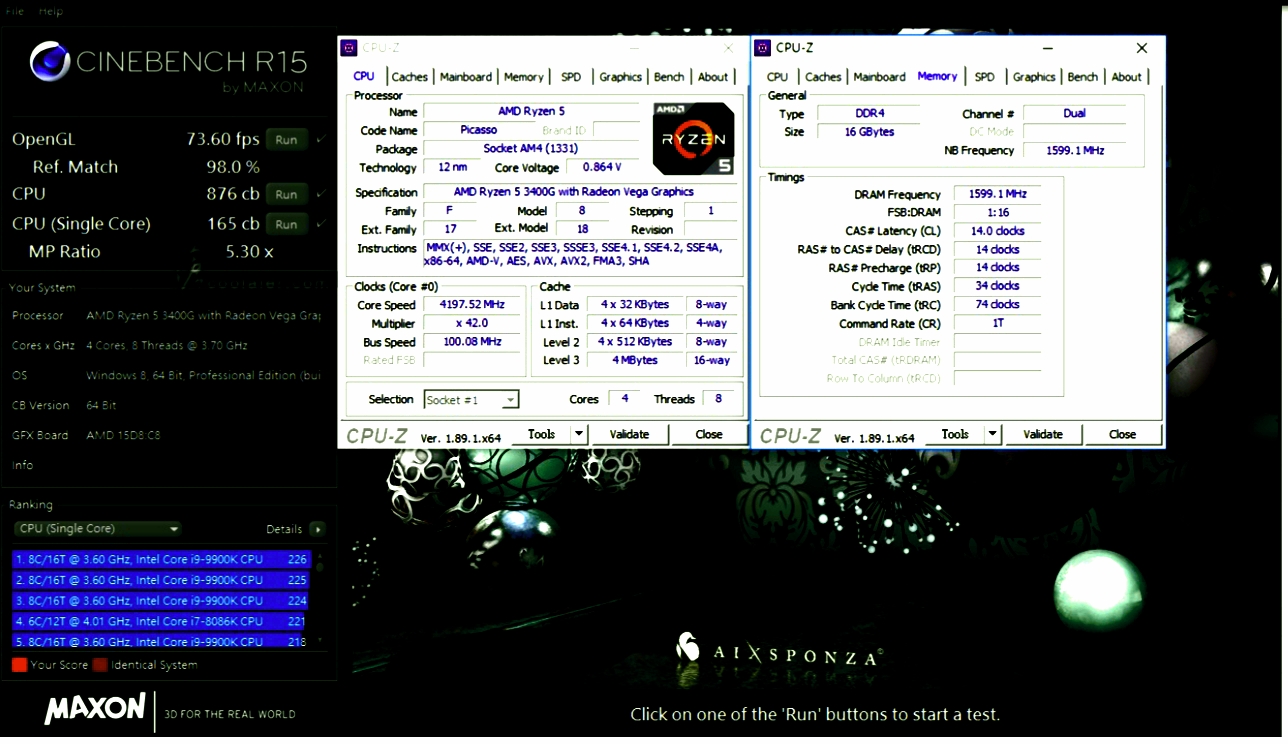Click the MAXON logo at bottom left
1288x744 pixels.
point(95,709)
